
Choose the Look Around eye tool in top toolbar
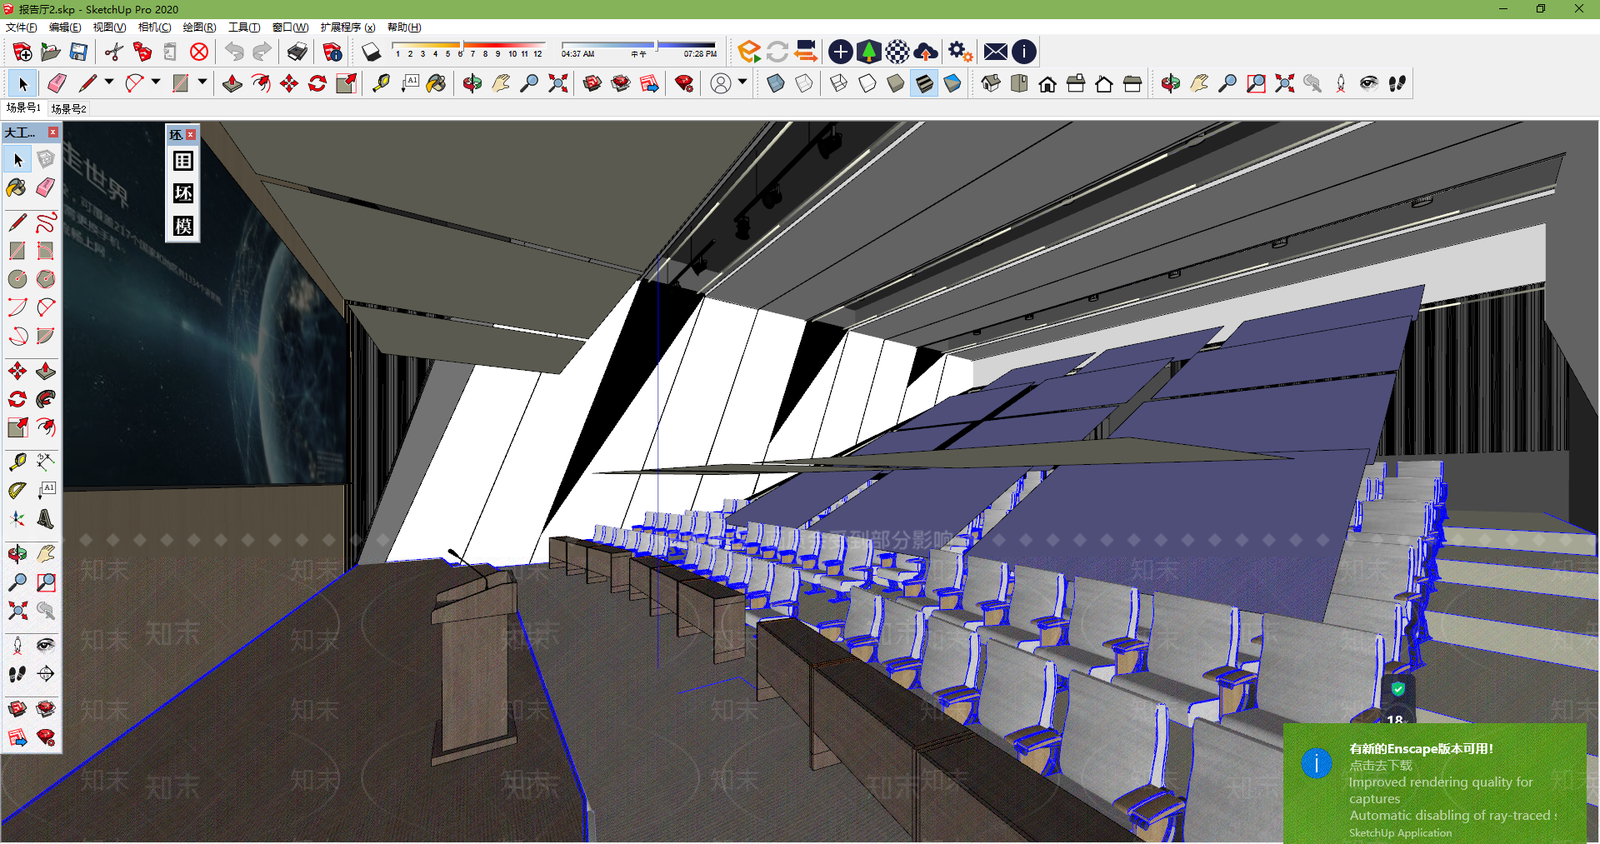click(1369, 83)
